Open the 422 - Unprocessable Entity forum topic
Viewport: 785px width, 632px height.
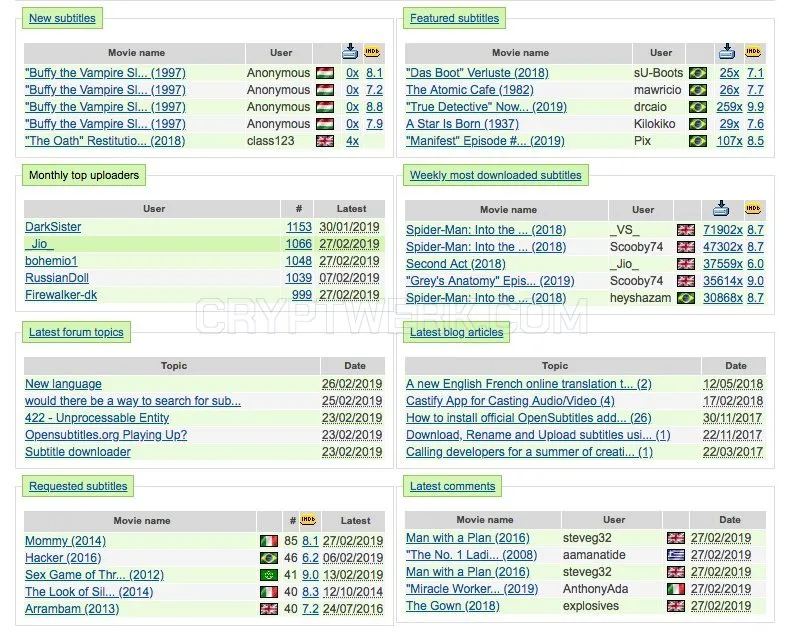click(97, 418)
